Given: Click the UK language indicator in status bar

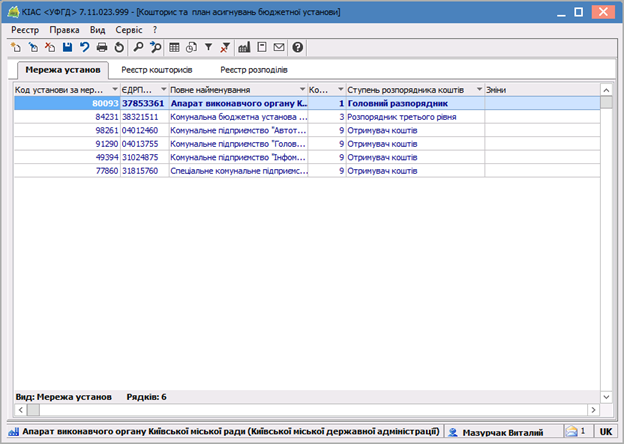Looking at the screenshot, I should (x=605, y=431).
